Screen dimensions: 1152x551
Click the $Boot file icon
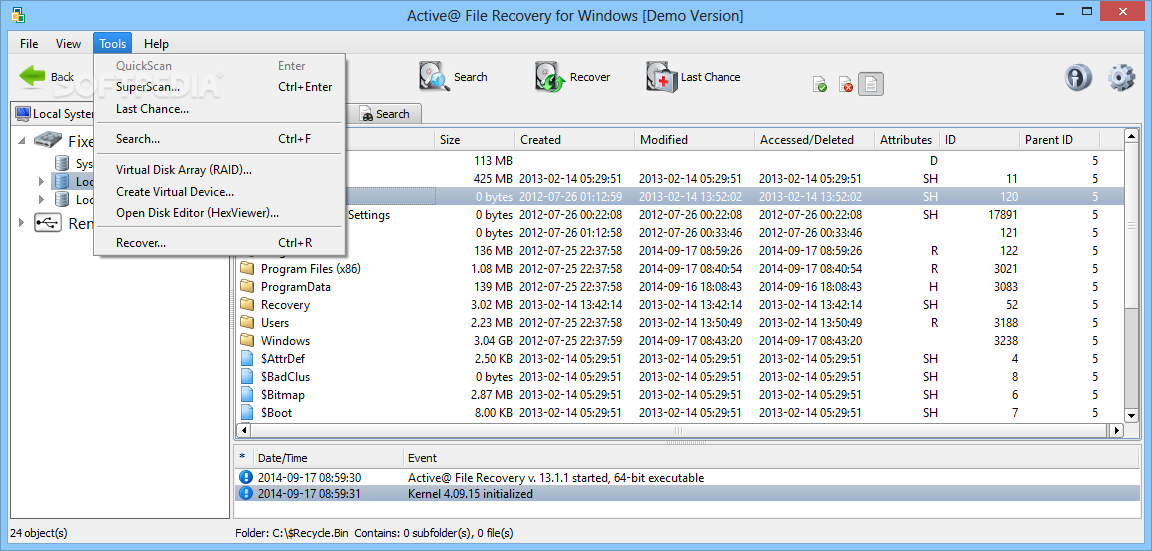click(247, 412)
